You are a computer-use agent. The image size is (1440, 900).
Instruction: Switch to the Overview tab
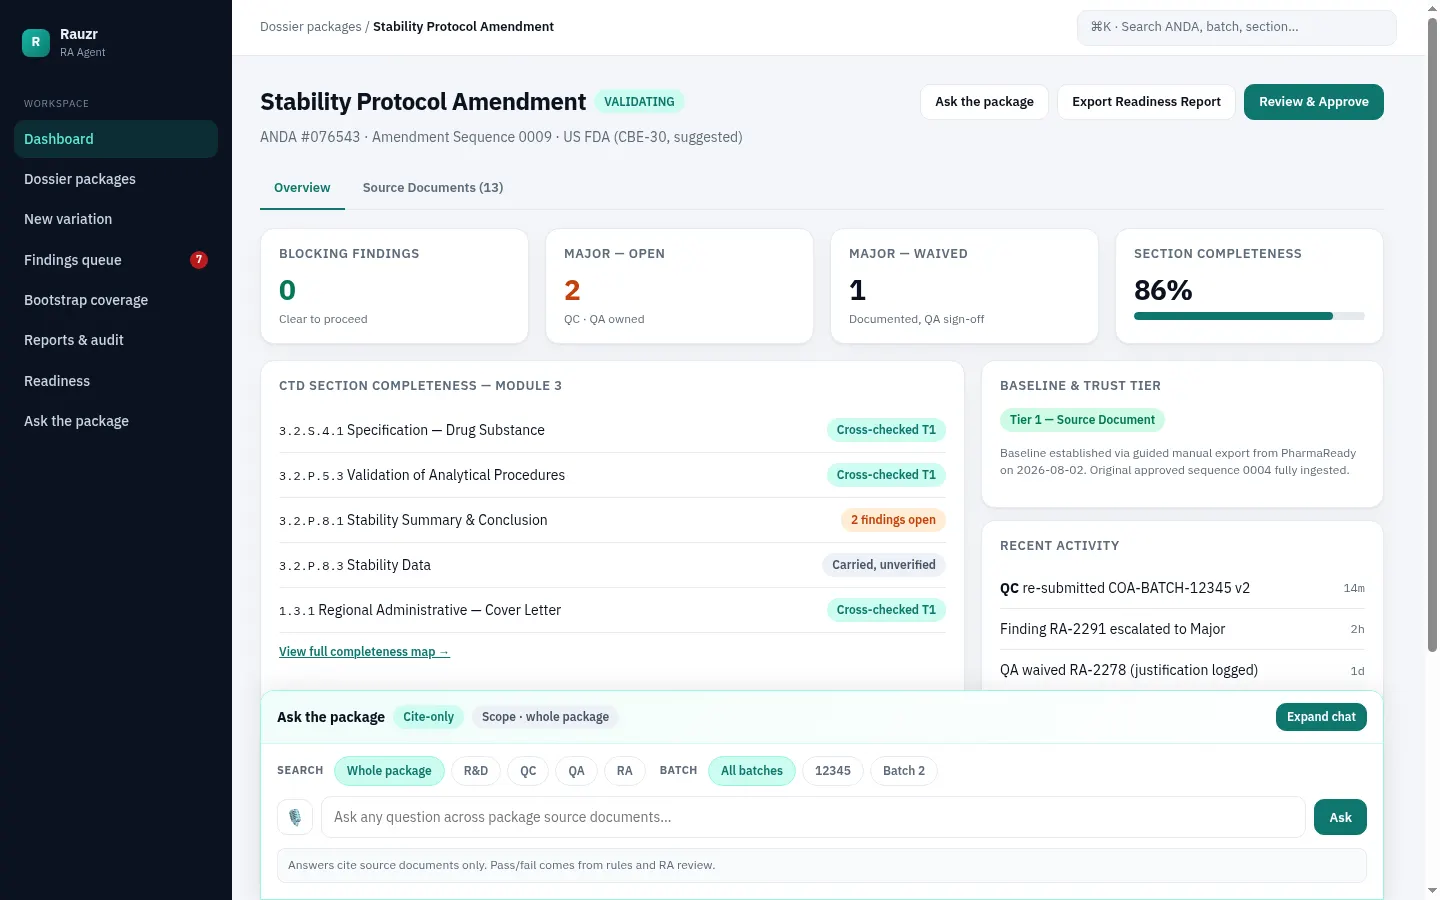302,188
